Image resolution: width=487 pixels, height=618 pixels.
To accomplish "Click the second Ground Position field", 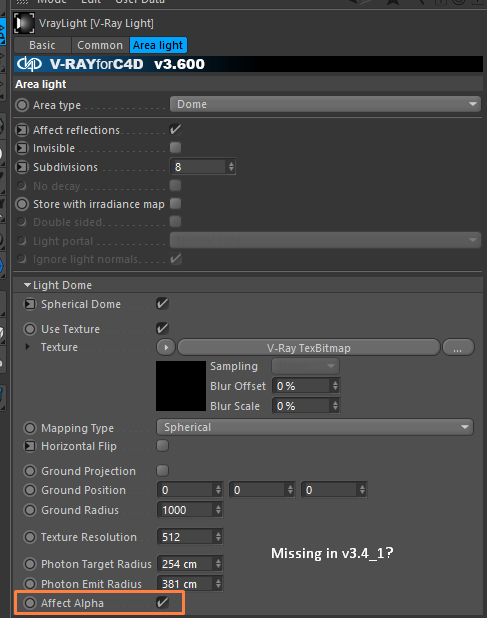I will tap(258, 490).
